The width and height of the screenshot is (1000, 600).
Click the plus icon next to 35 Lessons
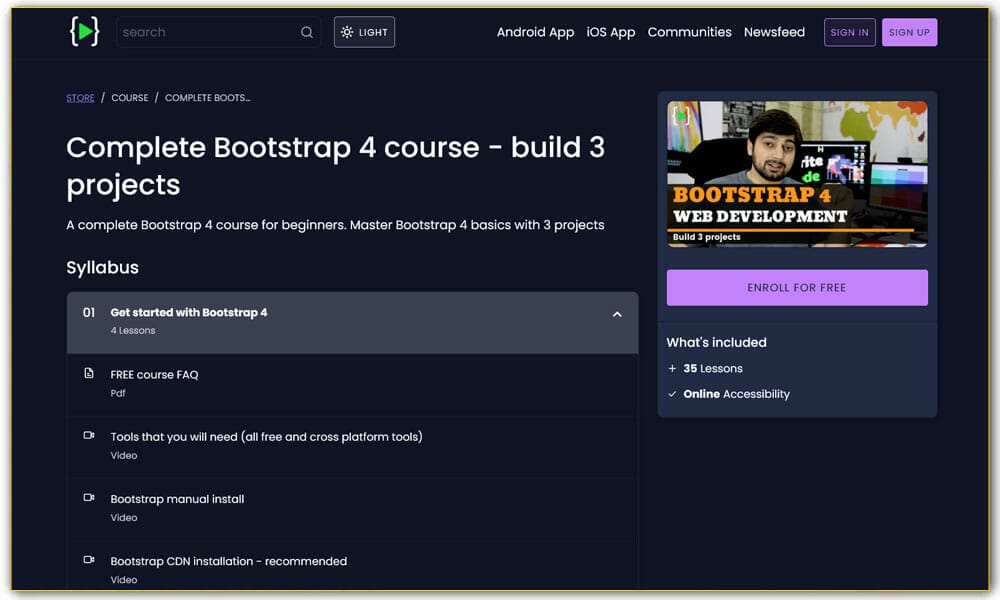(672, 369)
